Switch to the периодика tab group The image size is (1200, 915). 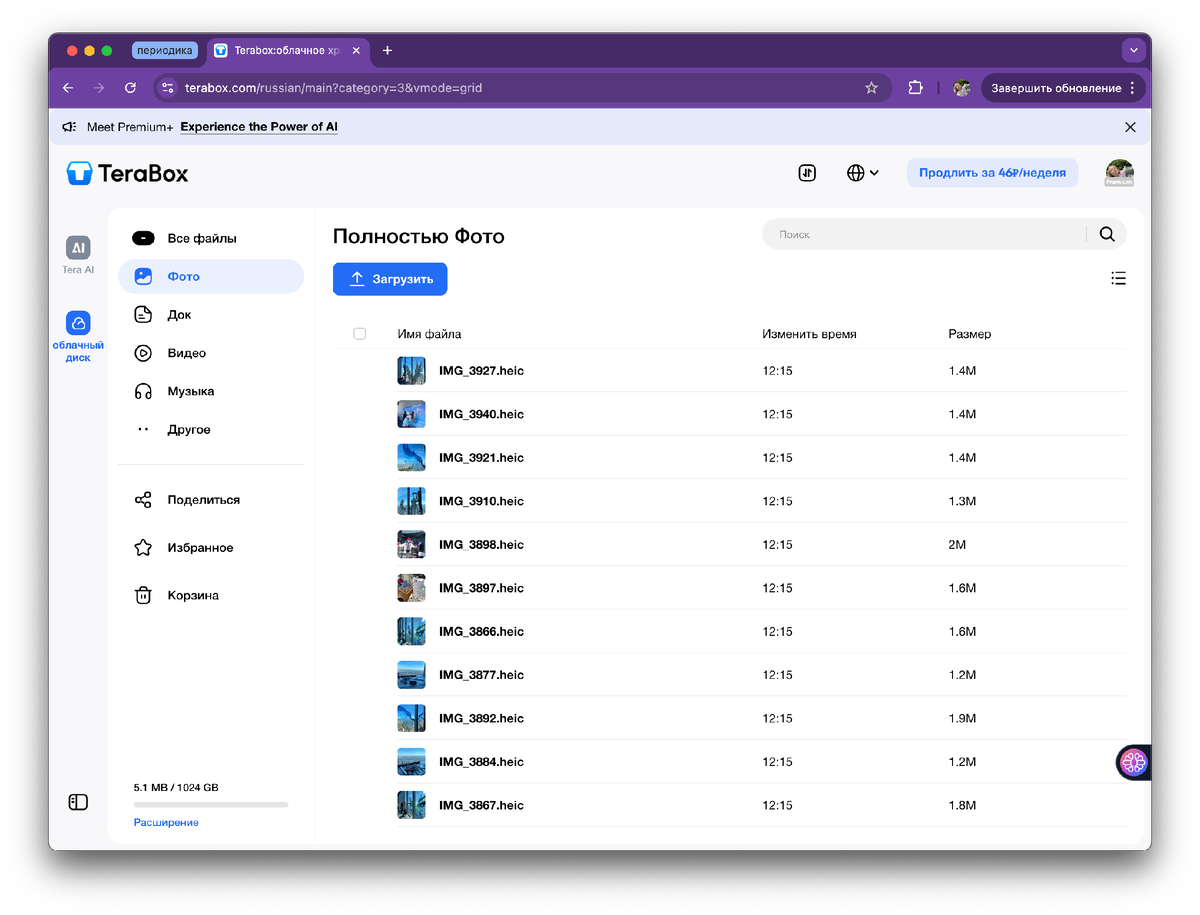tap(165, 50)
